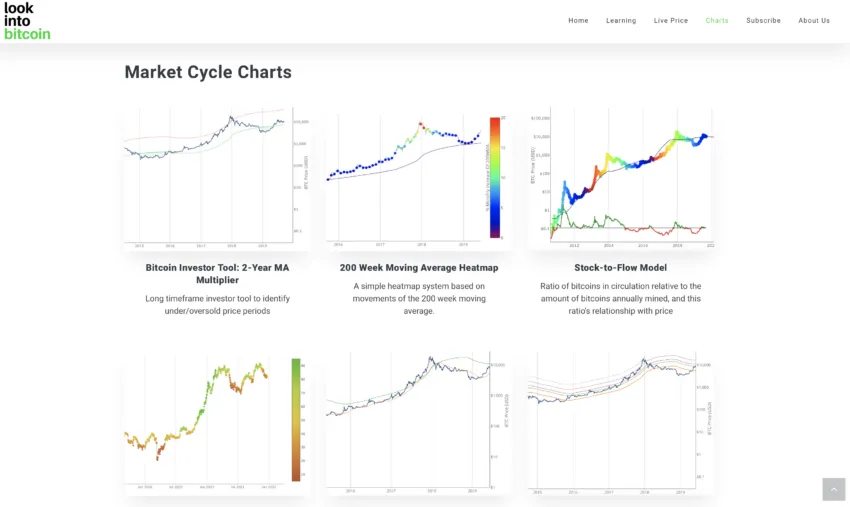Viewport: 850px width, 507px height.
Task: Click the Bitcoin Investor Tool: 2-Year MA Multiplier title
Action: (217, 274)
